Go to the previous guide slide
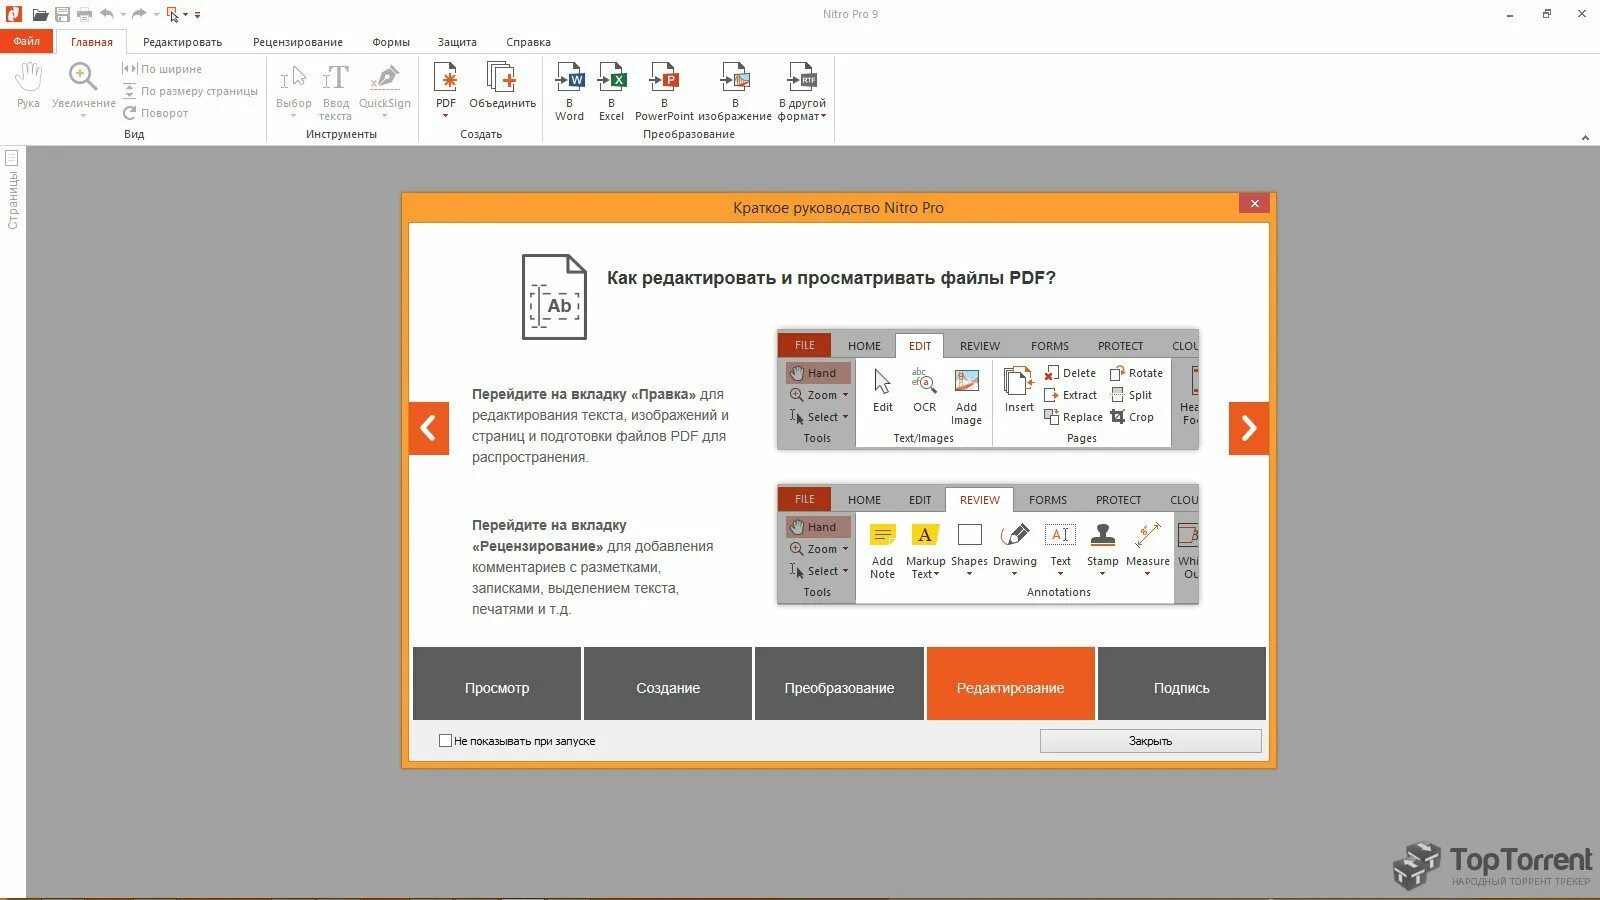 [429, 428]
